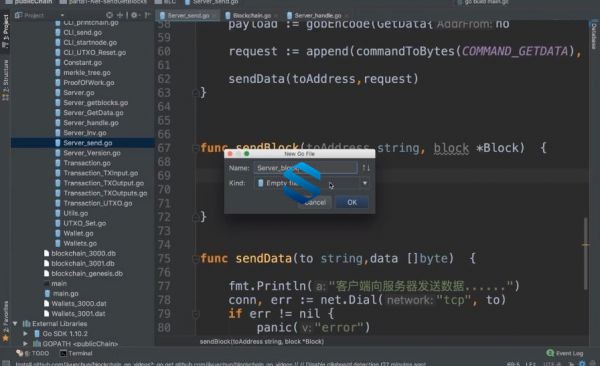
Task: Click the Name field in New Go File dialog
Action: (305, 168)
